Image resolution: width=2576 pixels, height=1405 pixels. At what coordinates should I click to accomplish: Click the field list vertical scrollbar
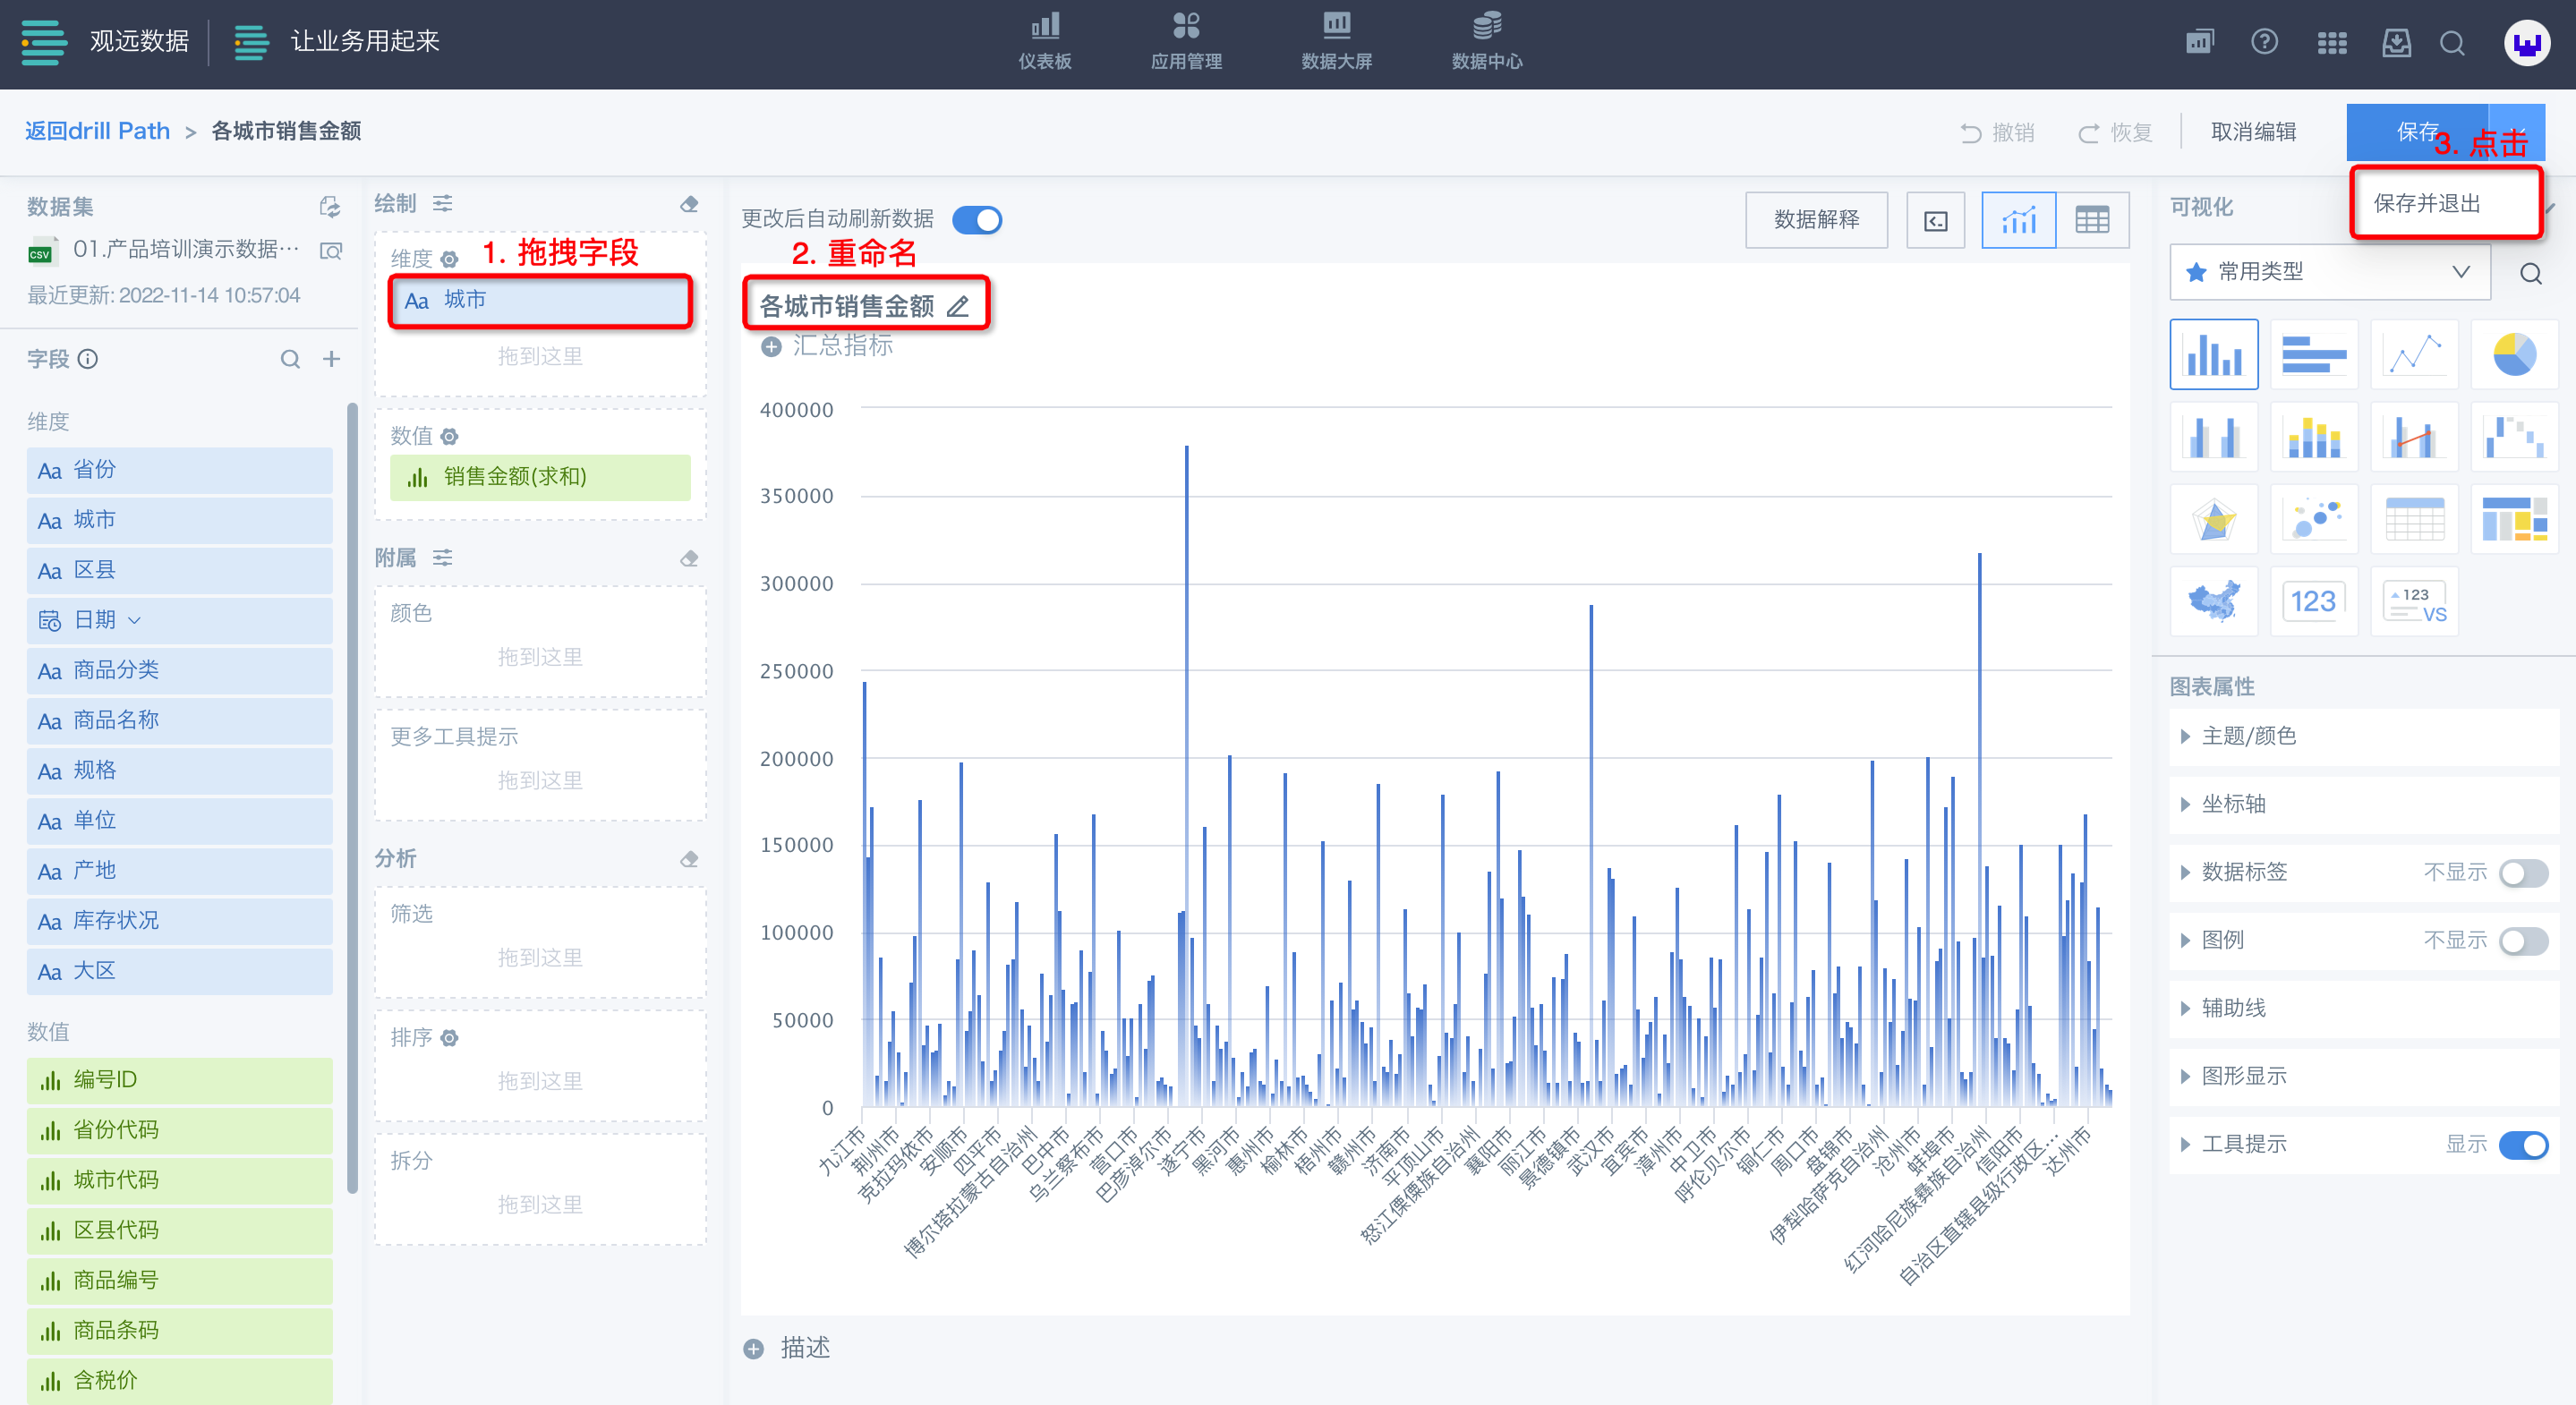coord(352,800)
